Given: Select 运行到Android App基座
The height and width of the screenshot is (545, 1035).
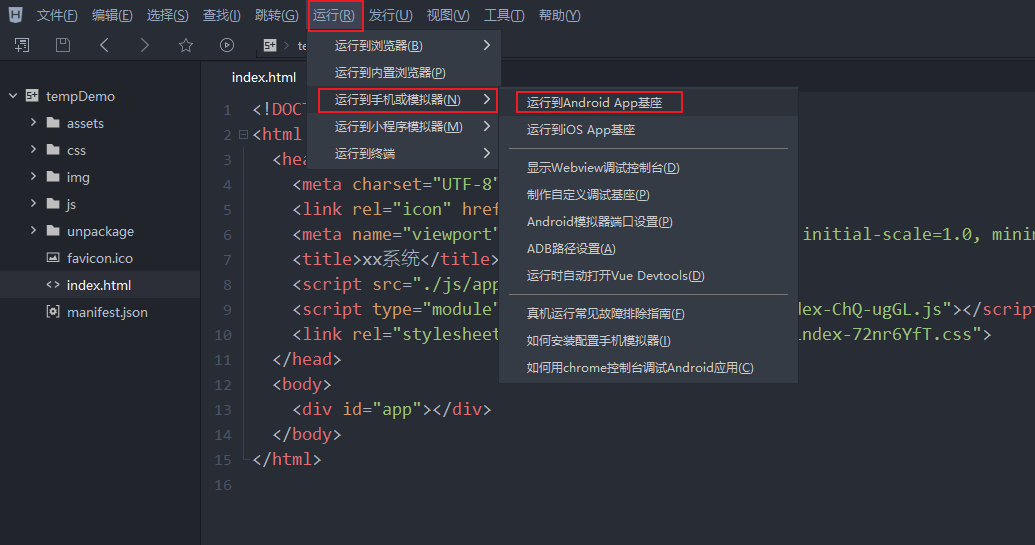Looking at the screenshot, I should 648,102.
